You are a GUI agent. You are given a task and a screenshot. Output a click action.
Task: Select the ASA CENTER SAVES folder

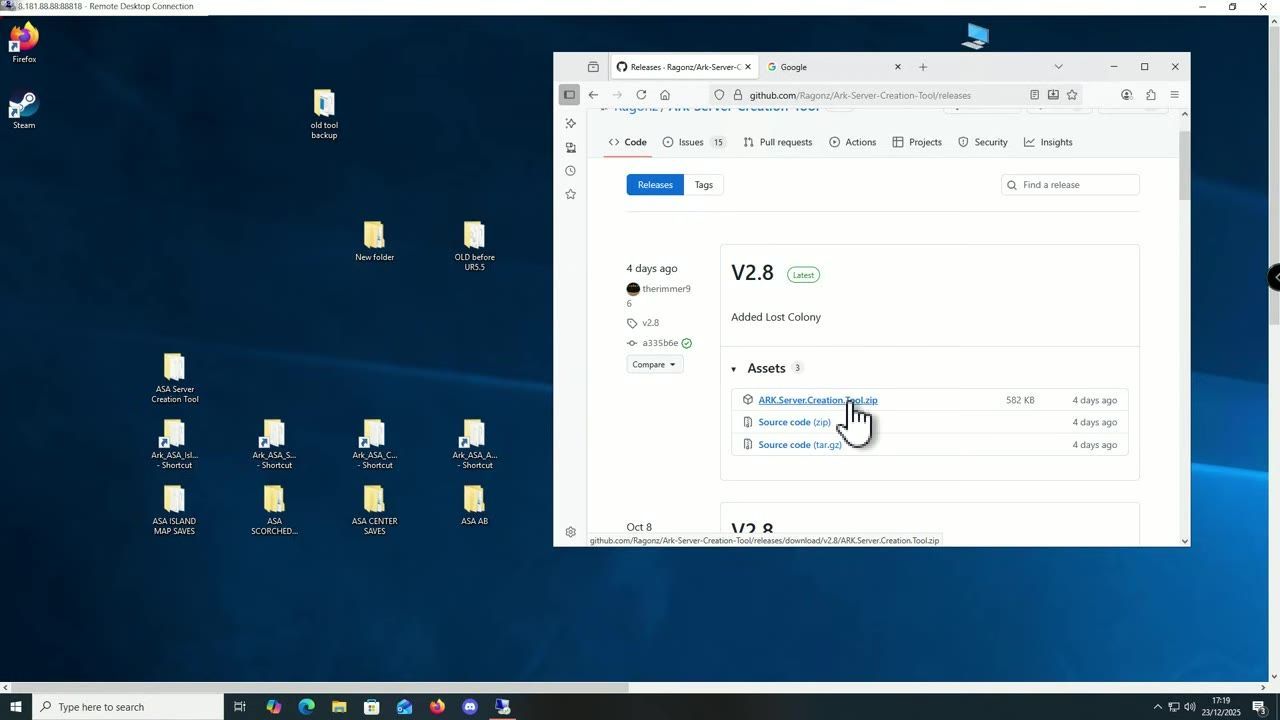(x=374, y=510)
